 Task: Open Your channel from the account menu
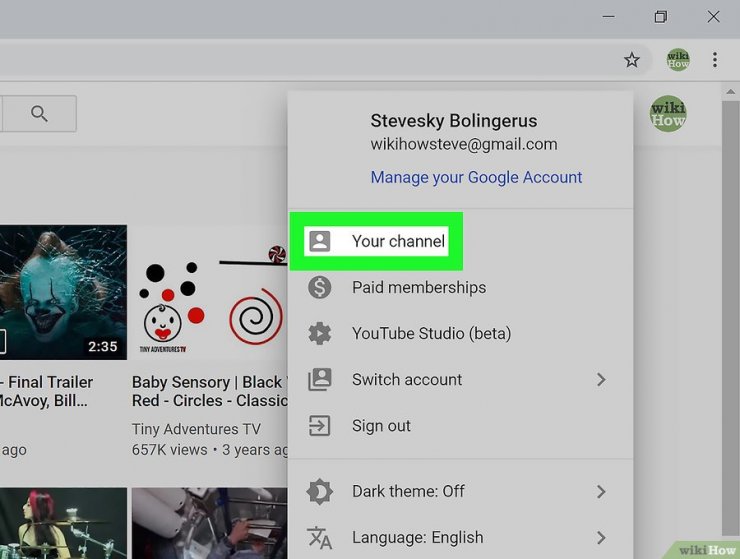tap(376, 241)
